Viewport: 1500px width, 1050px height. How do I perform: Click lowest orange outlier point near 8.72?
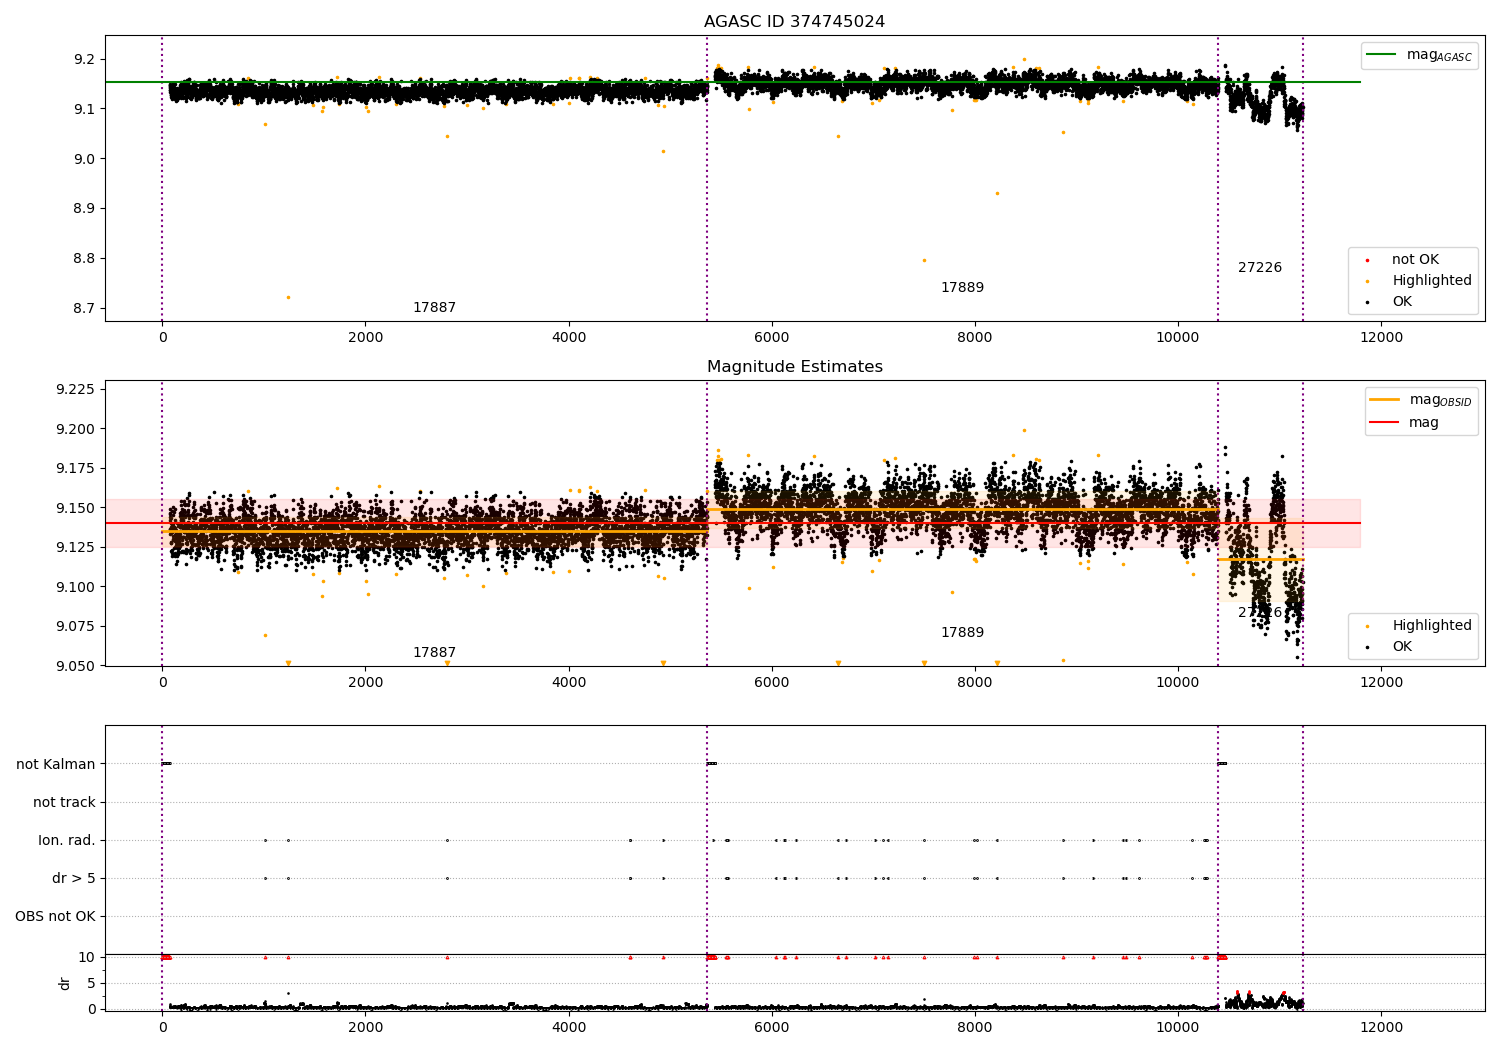click(x=288, y=297)
